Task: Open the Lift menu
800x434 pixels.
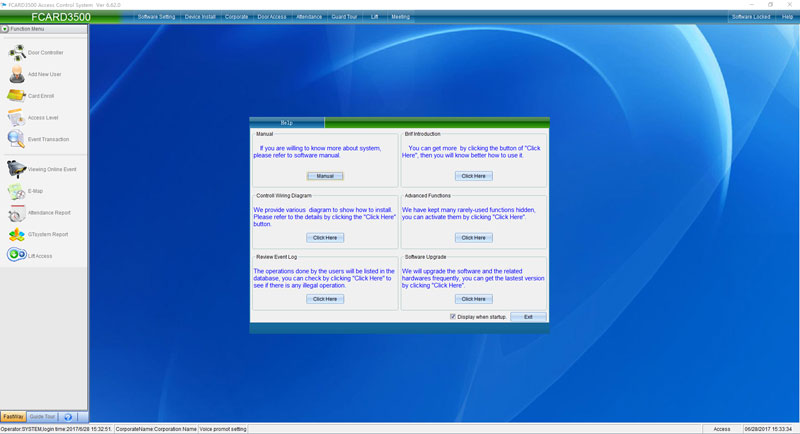Action: tap(374, 17)
